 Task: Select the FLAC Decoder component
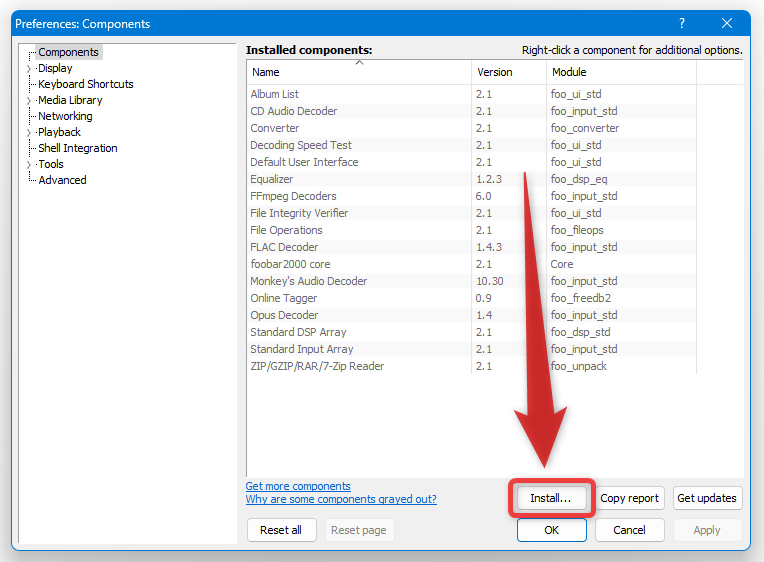pyautogui.click(x=471, y=247)
